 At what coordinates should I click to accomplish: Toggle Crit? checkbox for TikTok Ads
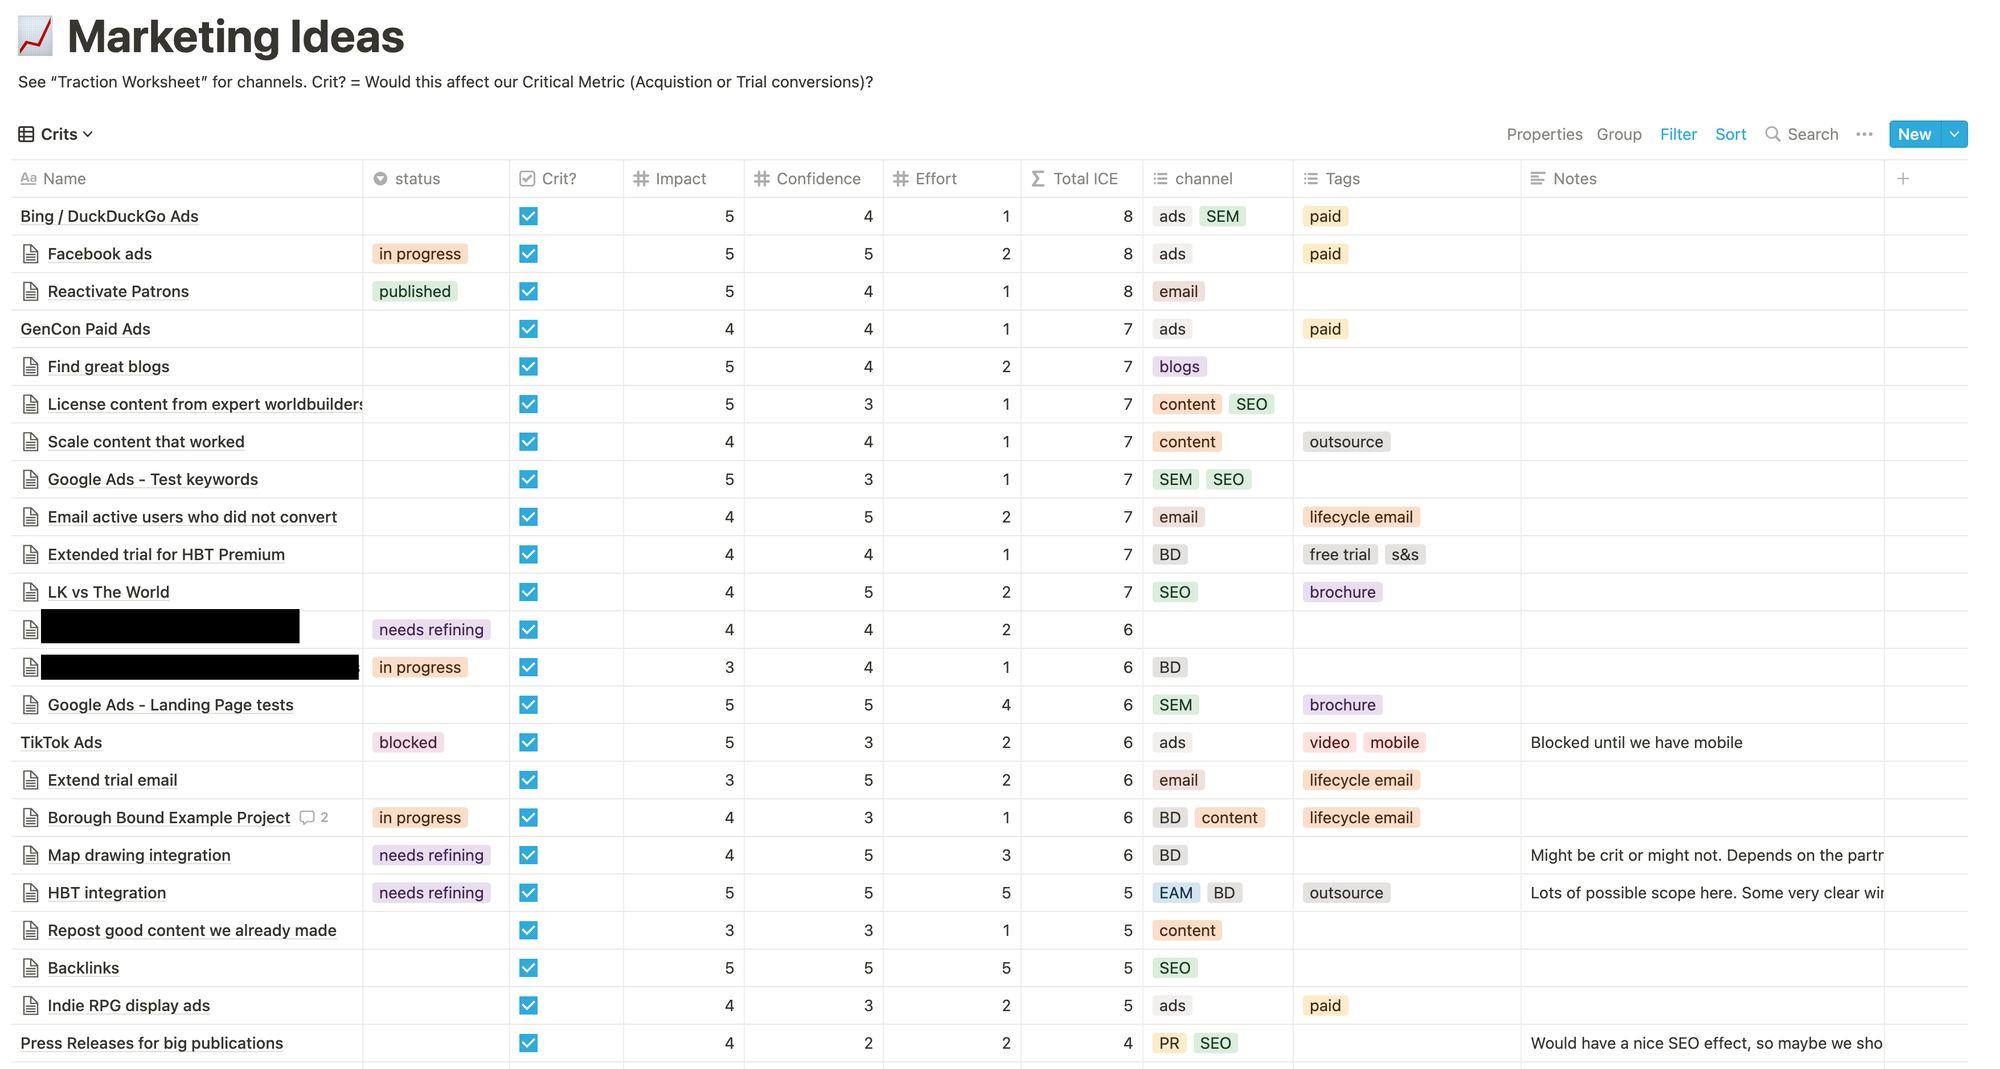[528, 743]
